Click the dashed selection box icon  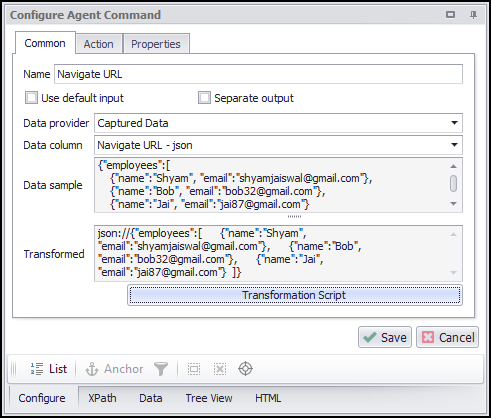pyautogui.click(x=194, y=369)
